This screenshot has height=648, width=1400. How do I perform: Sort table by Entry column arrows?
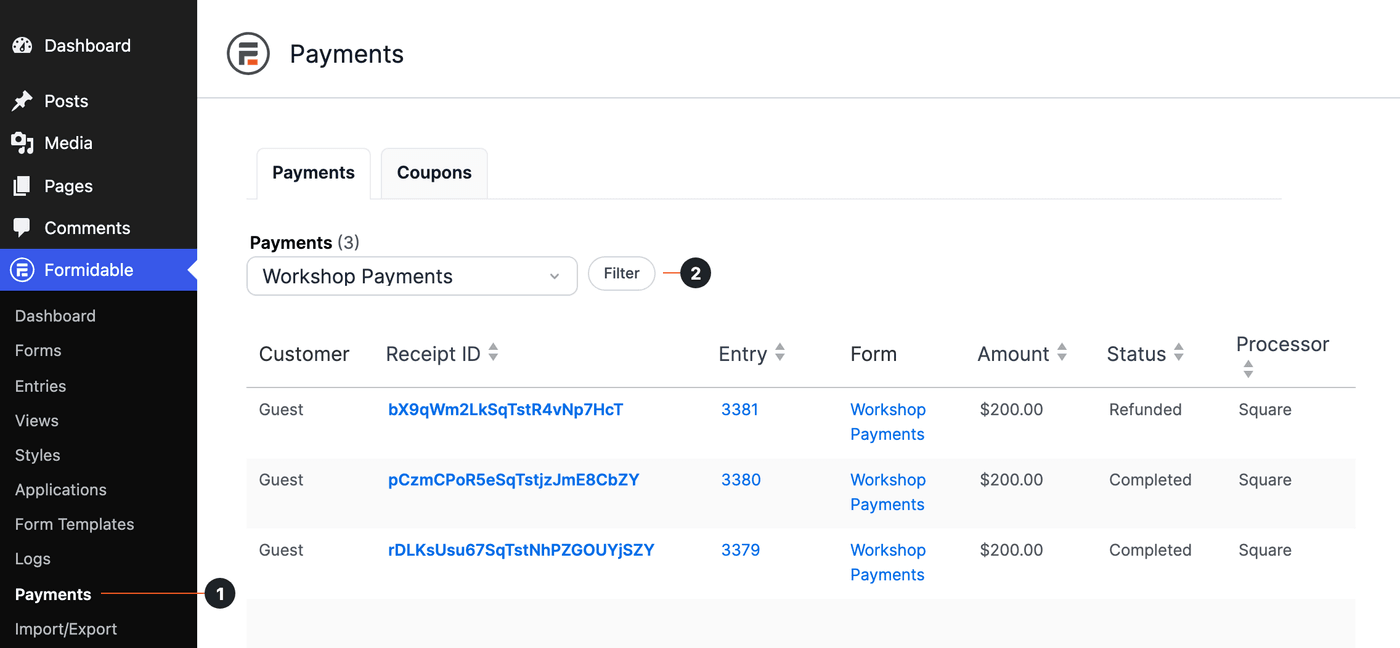[x=780, y=353]
